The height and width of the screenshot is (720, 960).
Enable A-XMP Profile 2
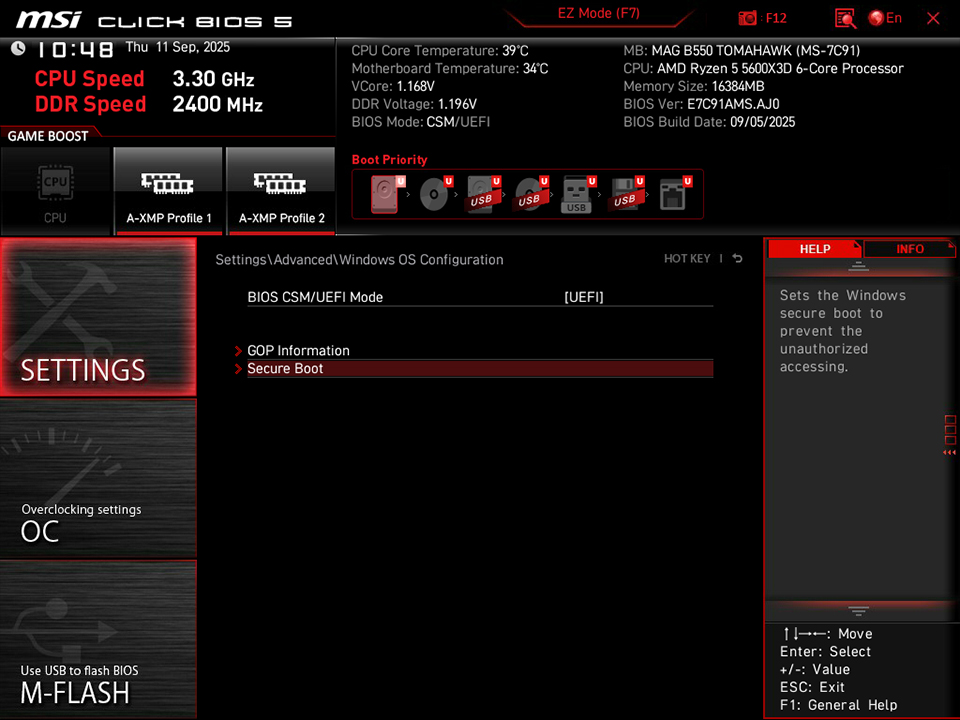281,190
